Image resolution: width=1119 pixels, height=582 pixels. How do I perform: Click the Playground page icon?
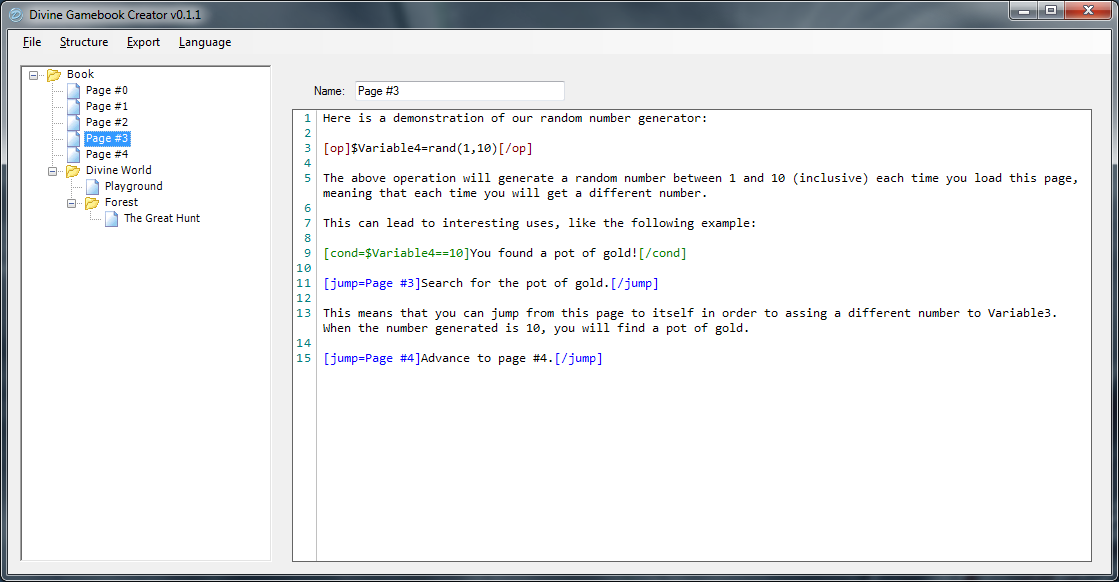[92, 186]
